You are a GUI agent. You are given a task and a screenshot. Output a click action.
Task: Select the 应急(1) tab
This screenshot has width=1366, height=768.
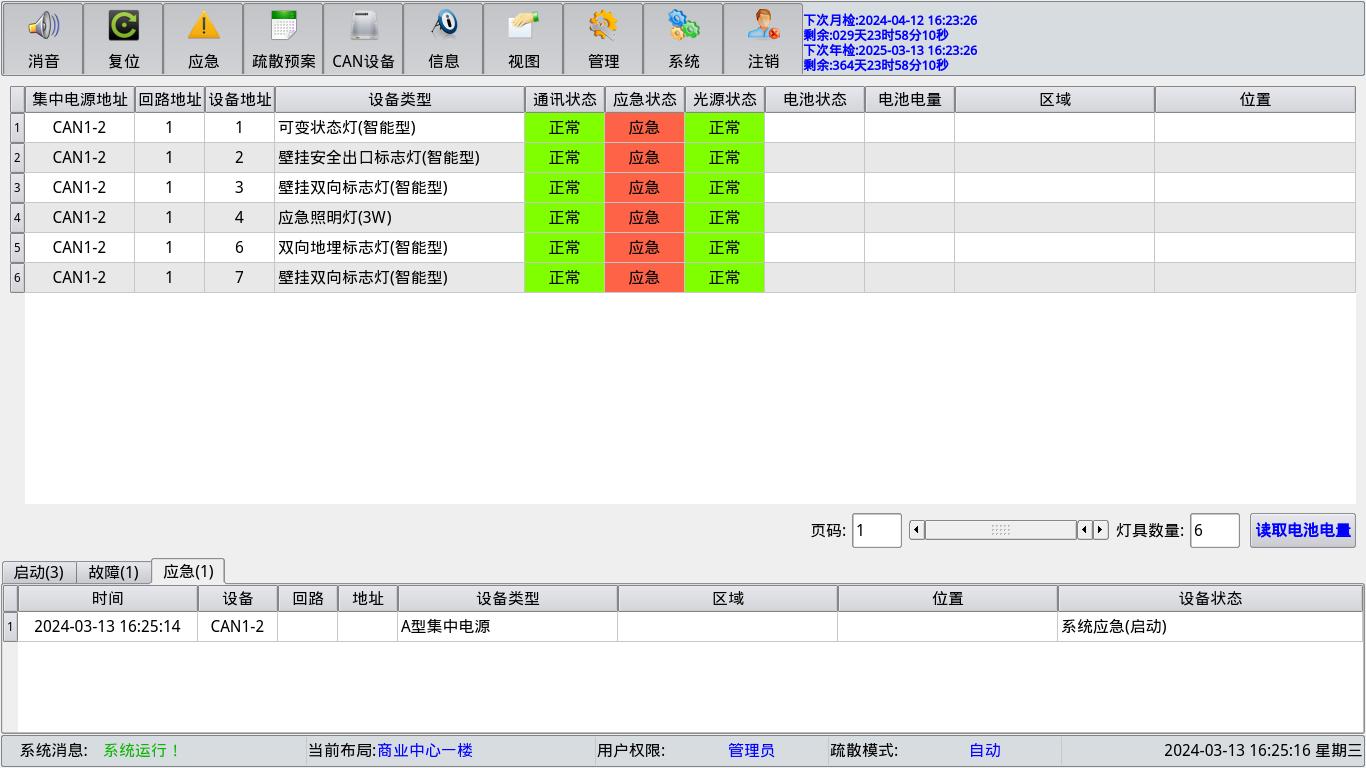188,571
